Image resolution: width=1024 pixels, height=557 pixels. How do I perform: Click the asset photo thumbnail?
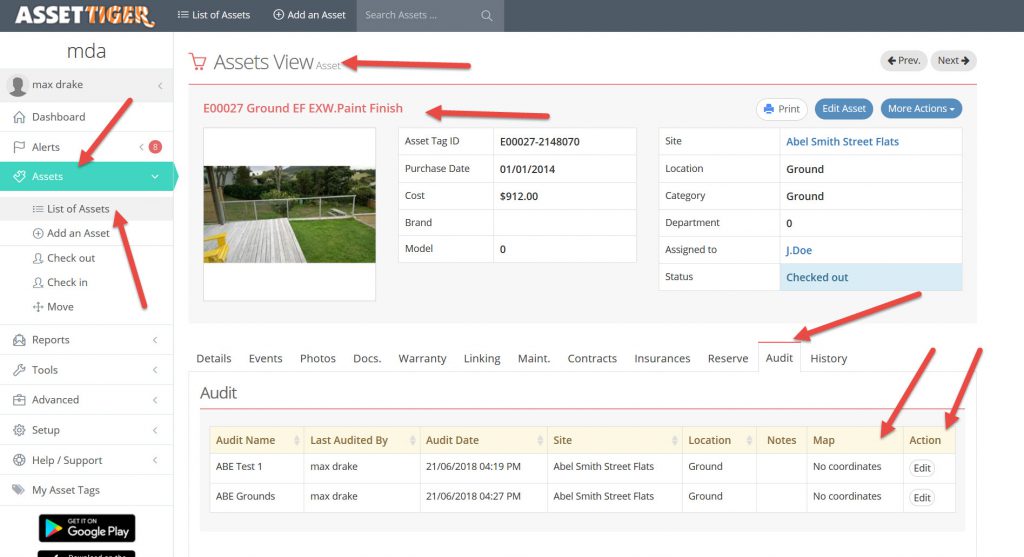tap(289, 214)
